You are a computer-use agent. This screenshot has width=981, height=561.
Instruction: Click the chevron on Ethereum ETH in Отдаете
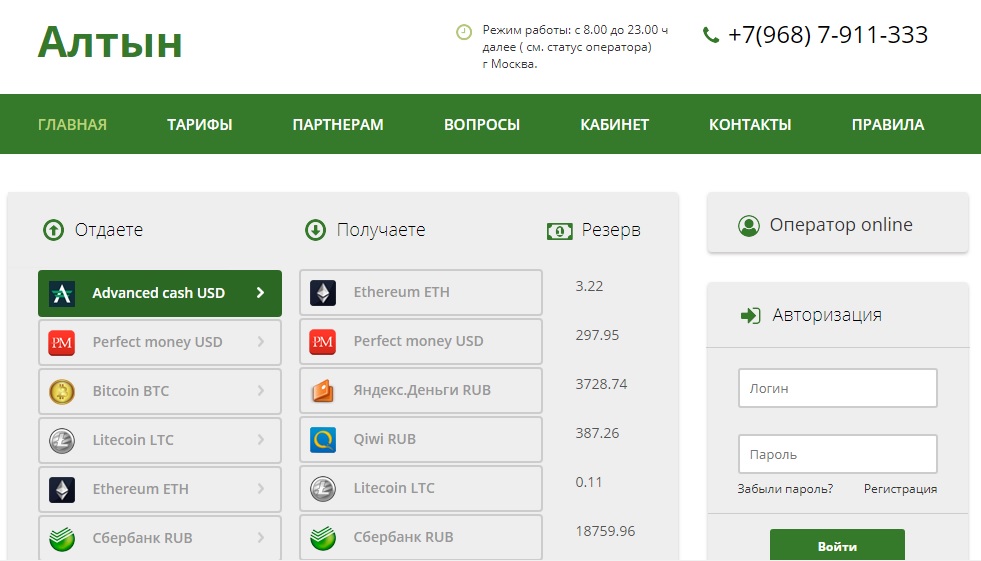pyautogui.click(x=260, y=488)
